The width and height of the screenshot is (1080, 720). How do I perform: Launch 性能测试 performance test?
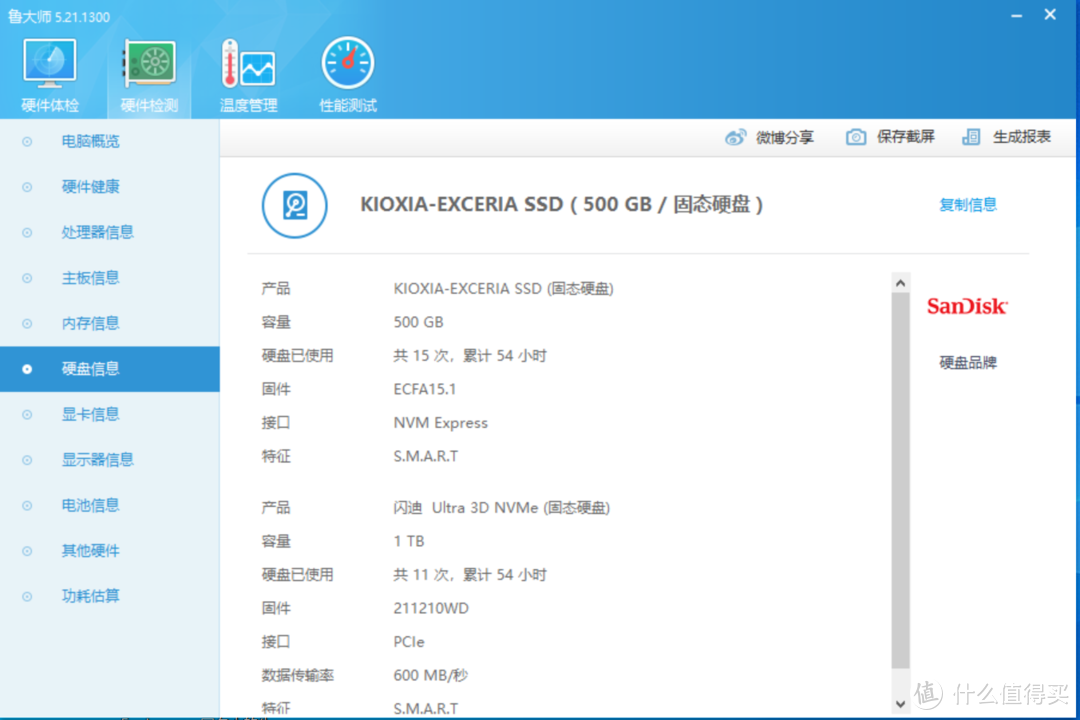[x=347, y=70]
